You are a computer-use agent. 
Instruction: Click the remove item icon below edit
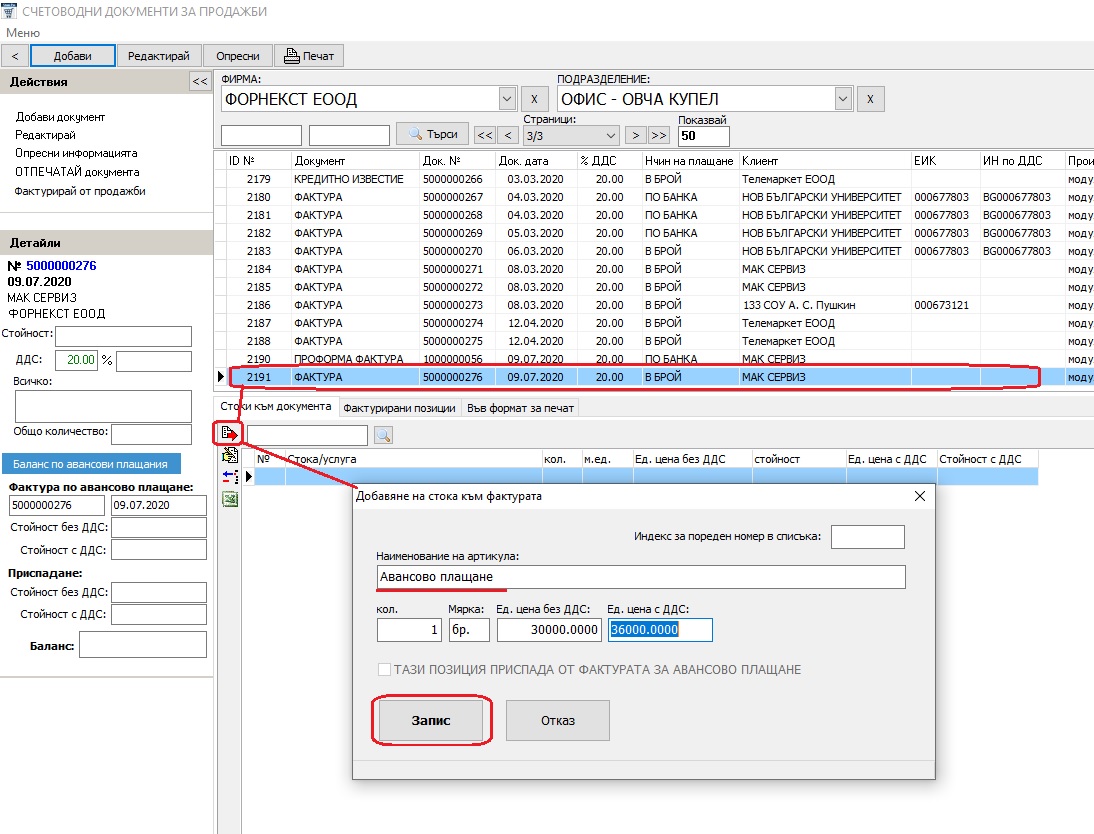click(229, 477)
